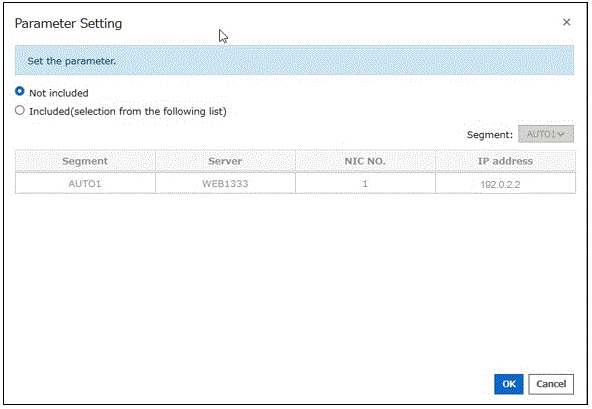Dismiss the dialog using Cancel
The height and width of the screenshot is (409, 592).
[551, 384]
